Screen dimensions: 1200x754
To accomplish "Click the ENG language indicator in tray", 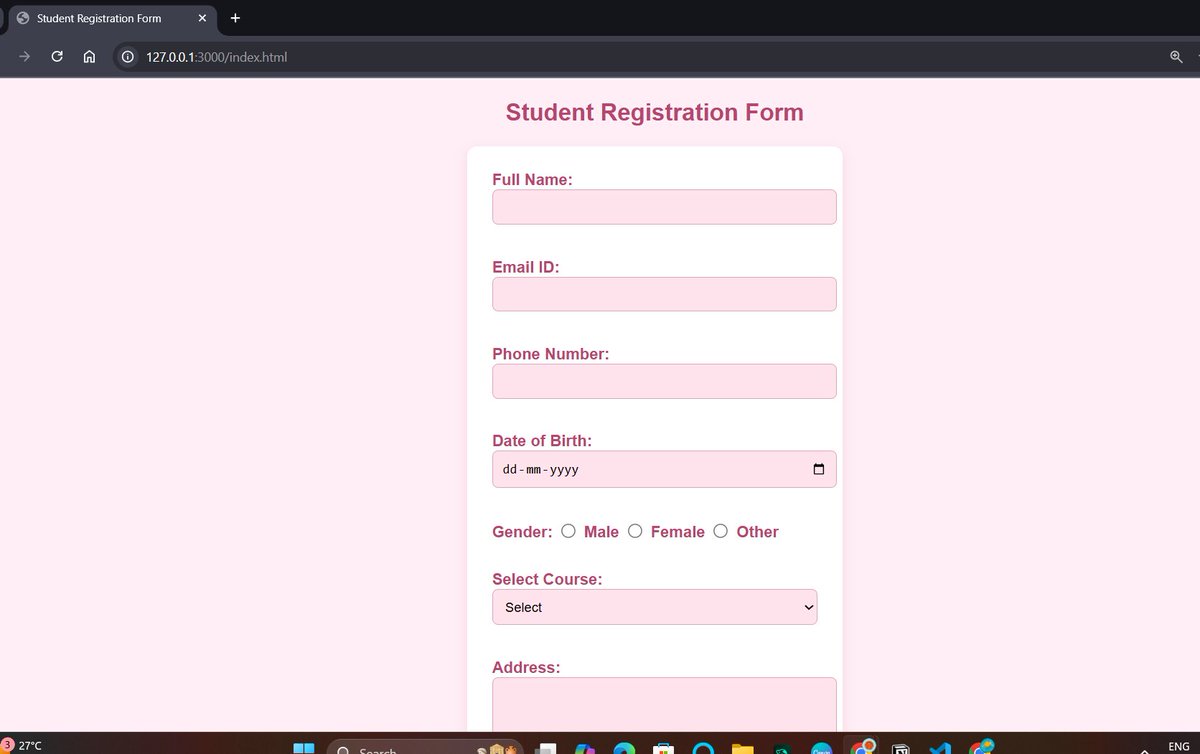I will coord(1178,746).
